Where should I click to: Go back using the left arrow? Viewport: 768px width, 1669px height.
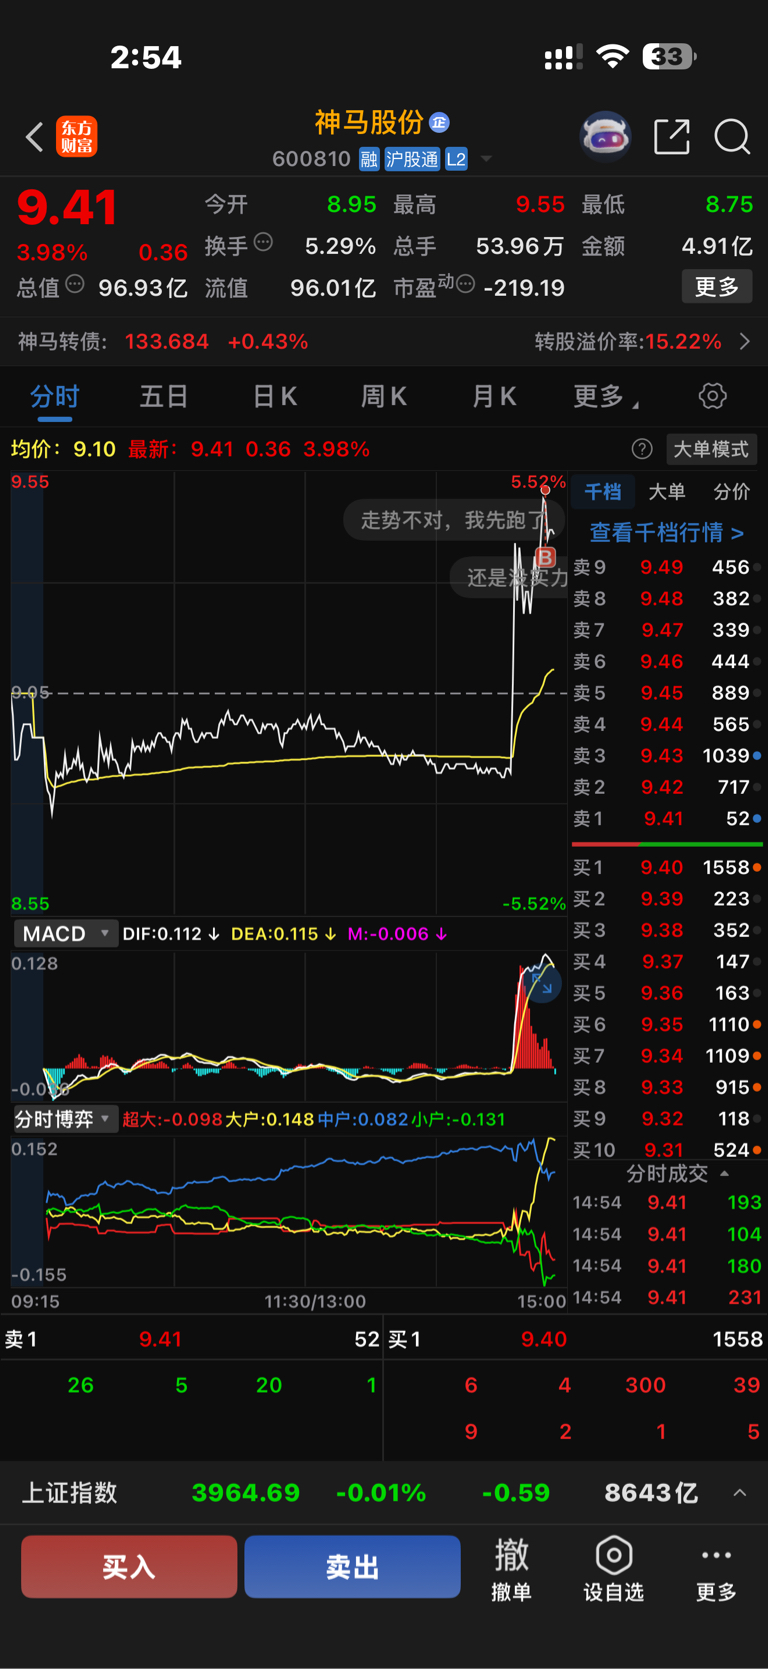click(x=34, y=137)
